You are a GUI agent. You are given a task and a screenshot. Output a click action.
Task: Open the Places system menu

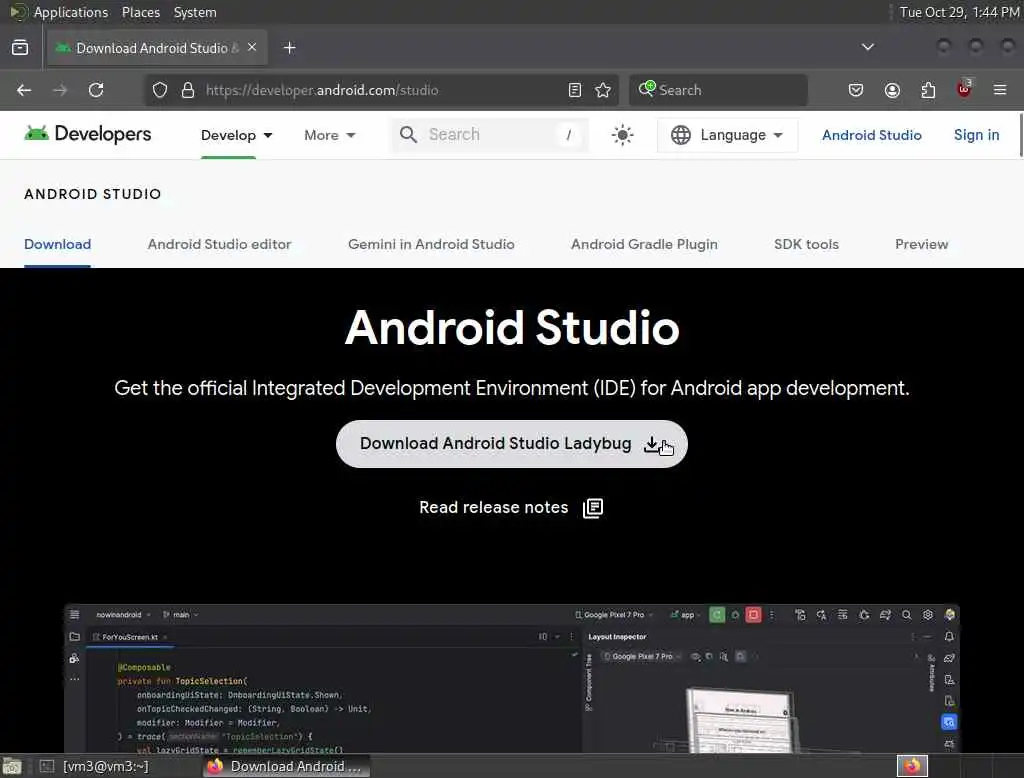click(141, 12)
